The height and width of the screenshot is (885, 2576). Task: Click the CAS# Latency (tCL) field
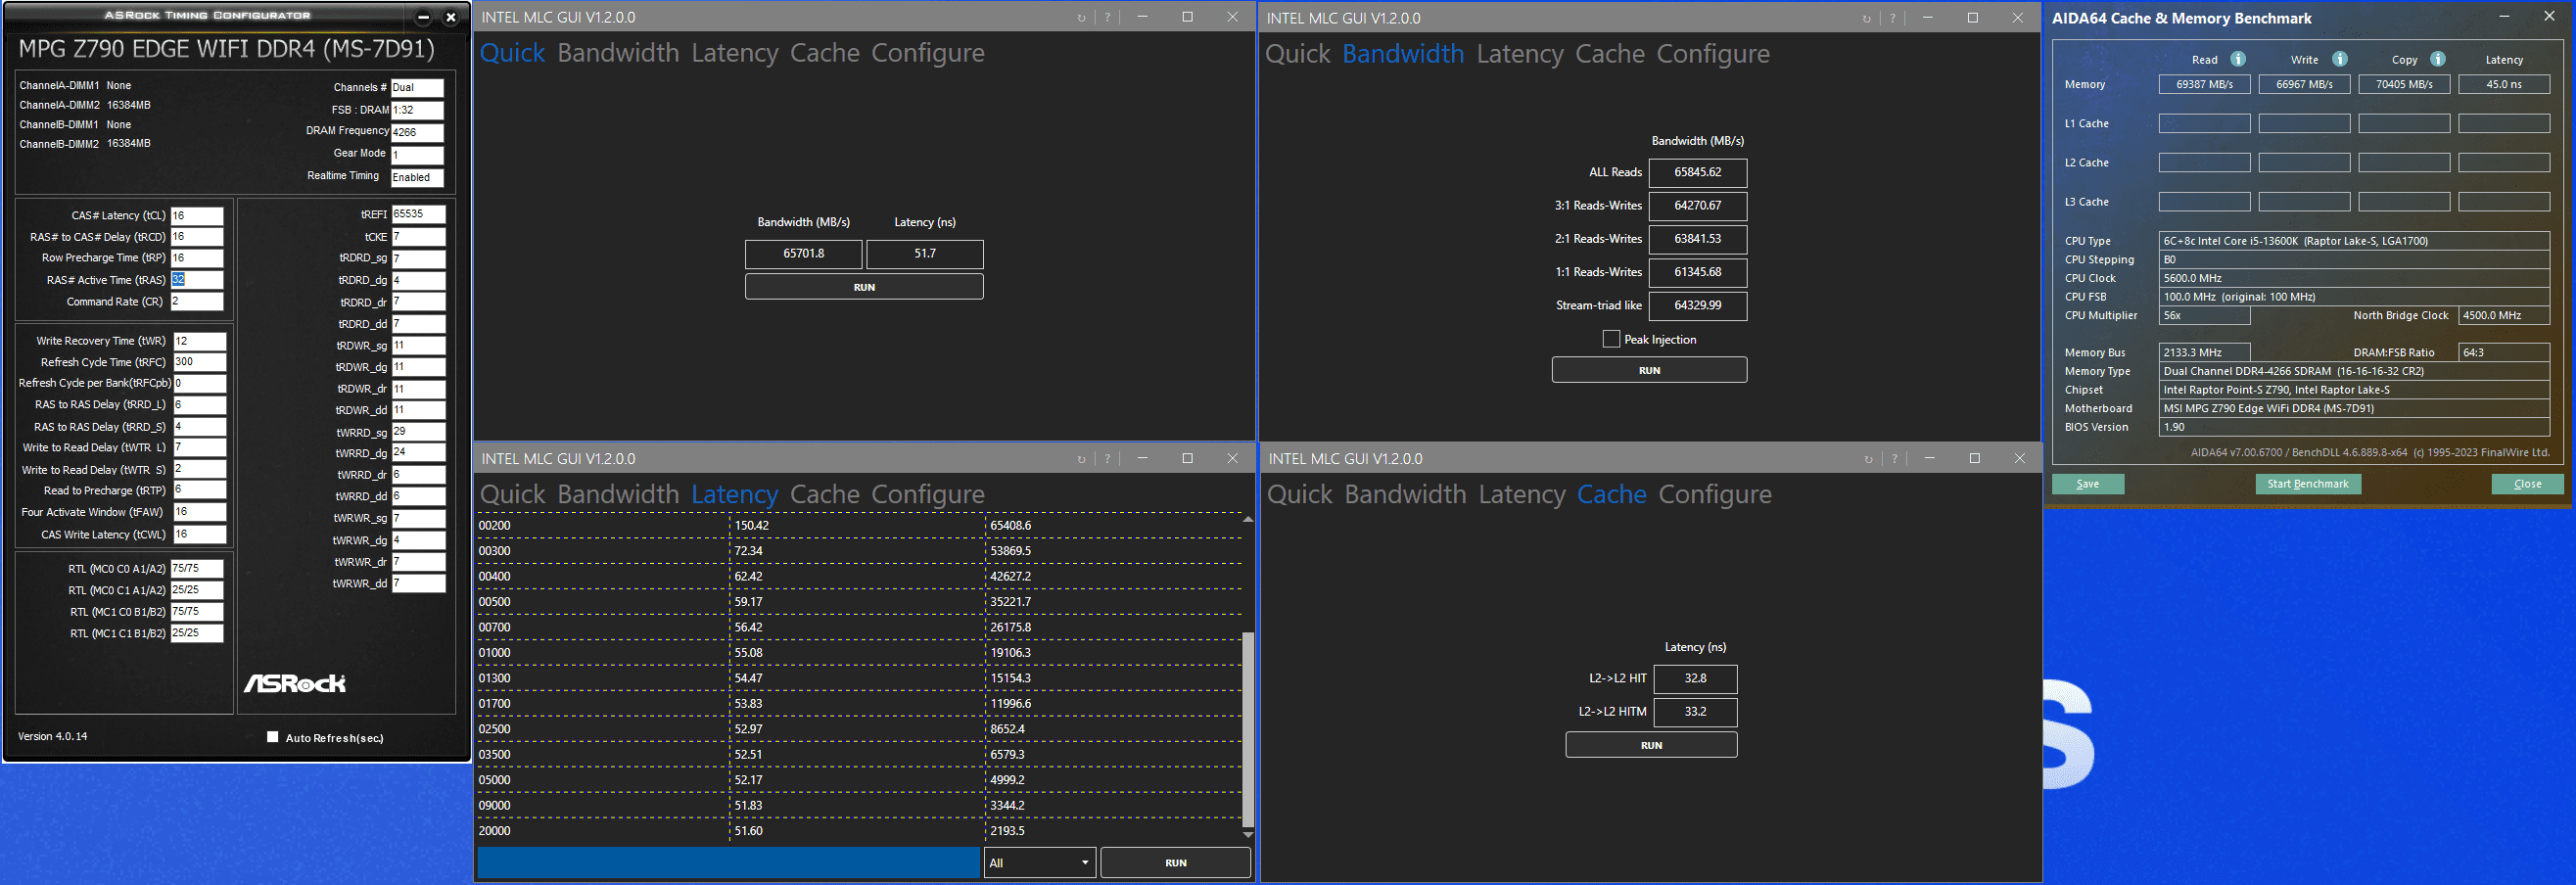coord(197,215)
